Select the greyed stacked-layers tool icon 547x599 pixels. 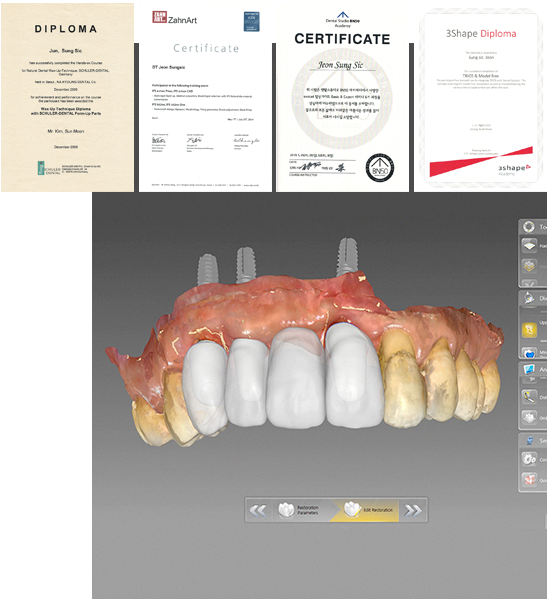point(529,266)
